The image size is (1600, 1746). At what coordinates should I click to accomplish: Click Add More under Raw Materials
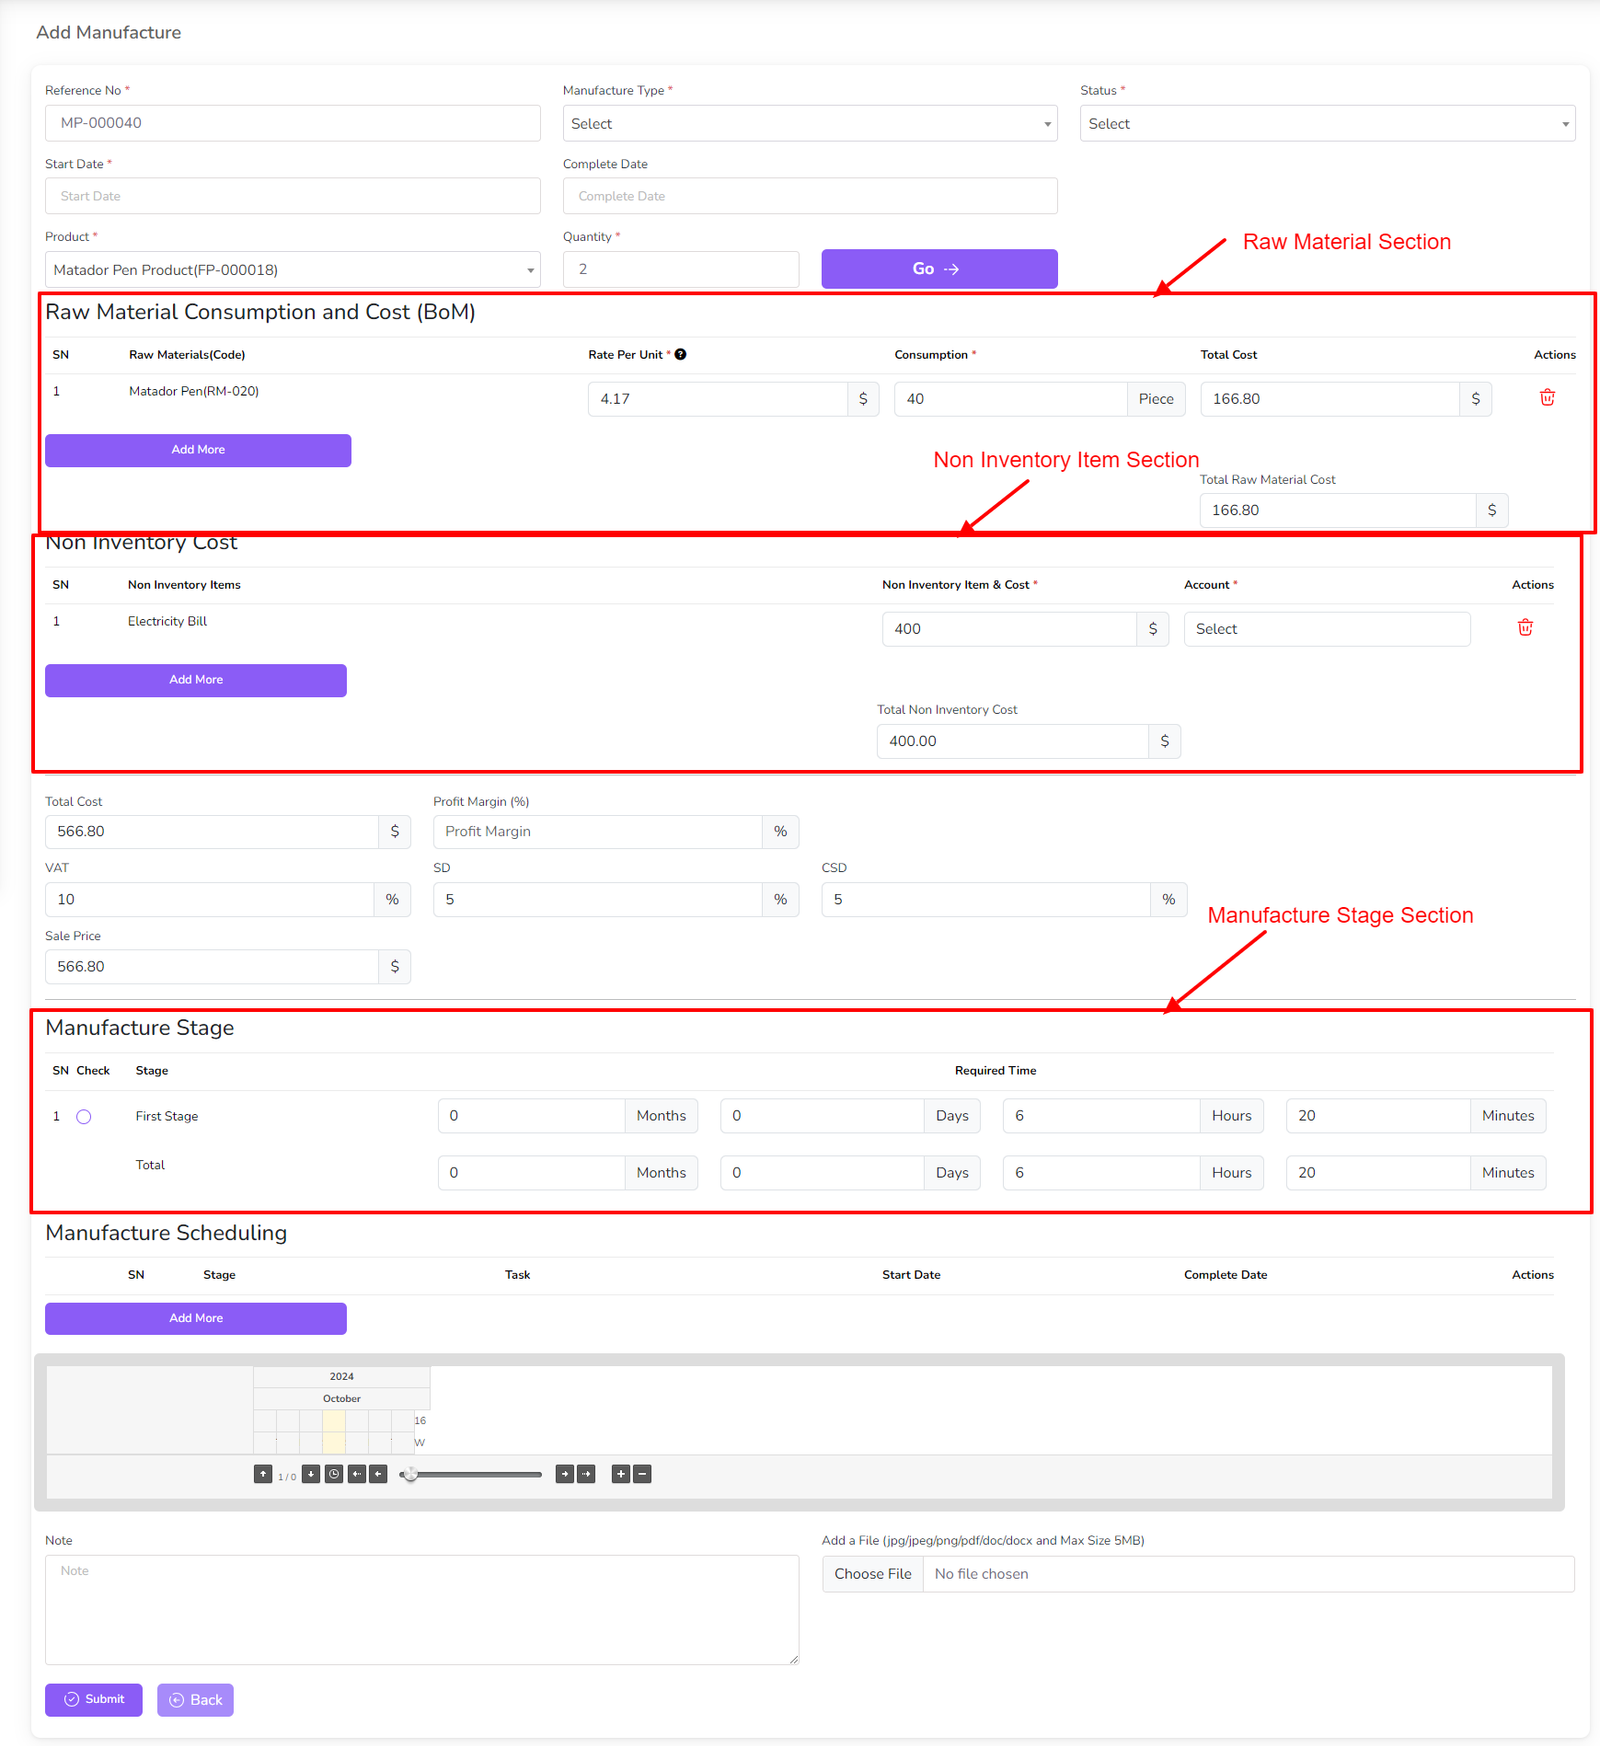tap(198, 450)
